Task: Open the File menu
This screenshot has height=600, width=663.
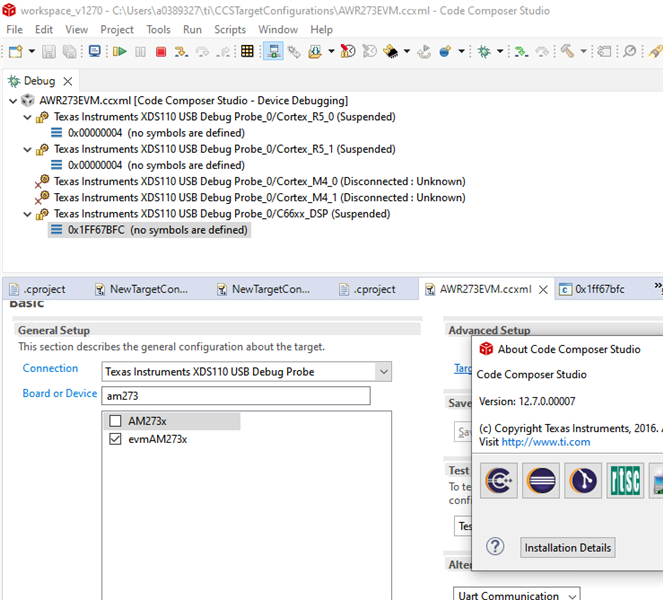Action: 14,30
